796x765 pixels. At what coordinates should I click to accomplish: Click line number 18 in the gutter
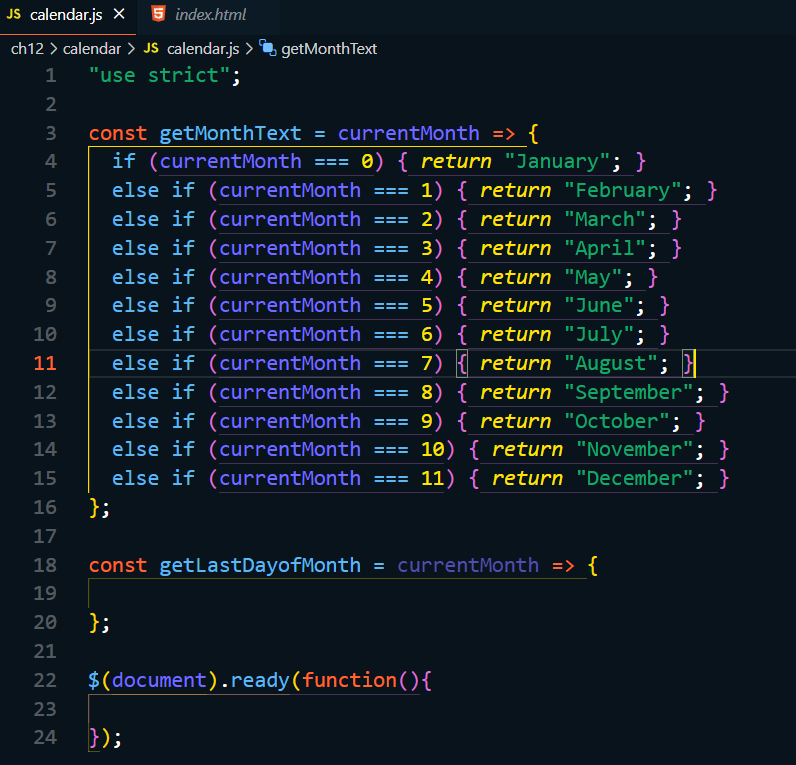(45, 566)
